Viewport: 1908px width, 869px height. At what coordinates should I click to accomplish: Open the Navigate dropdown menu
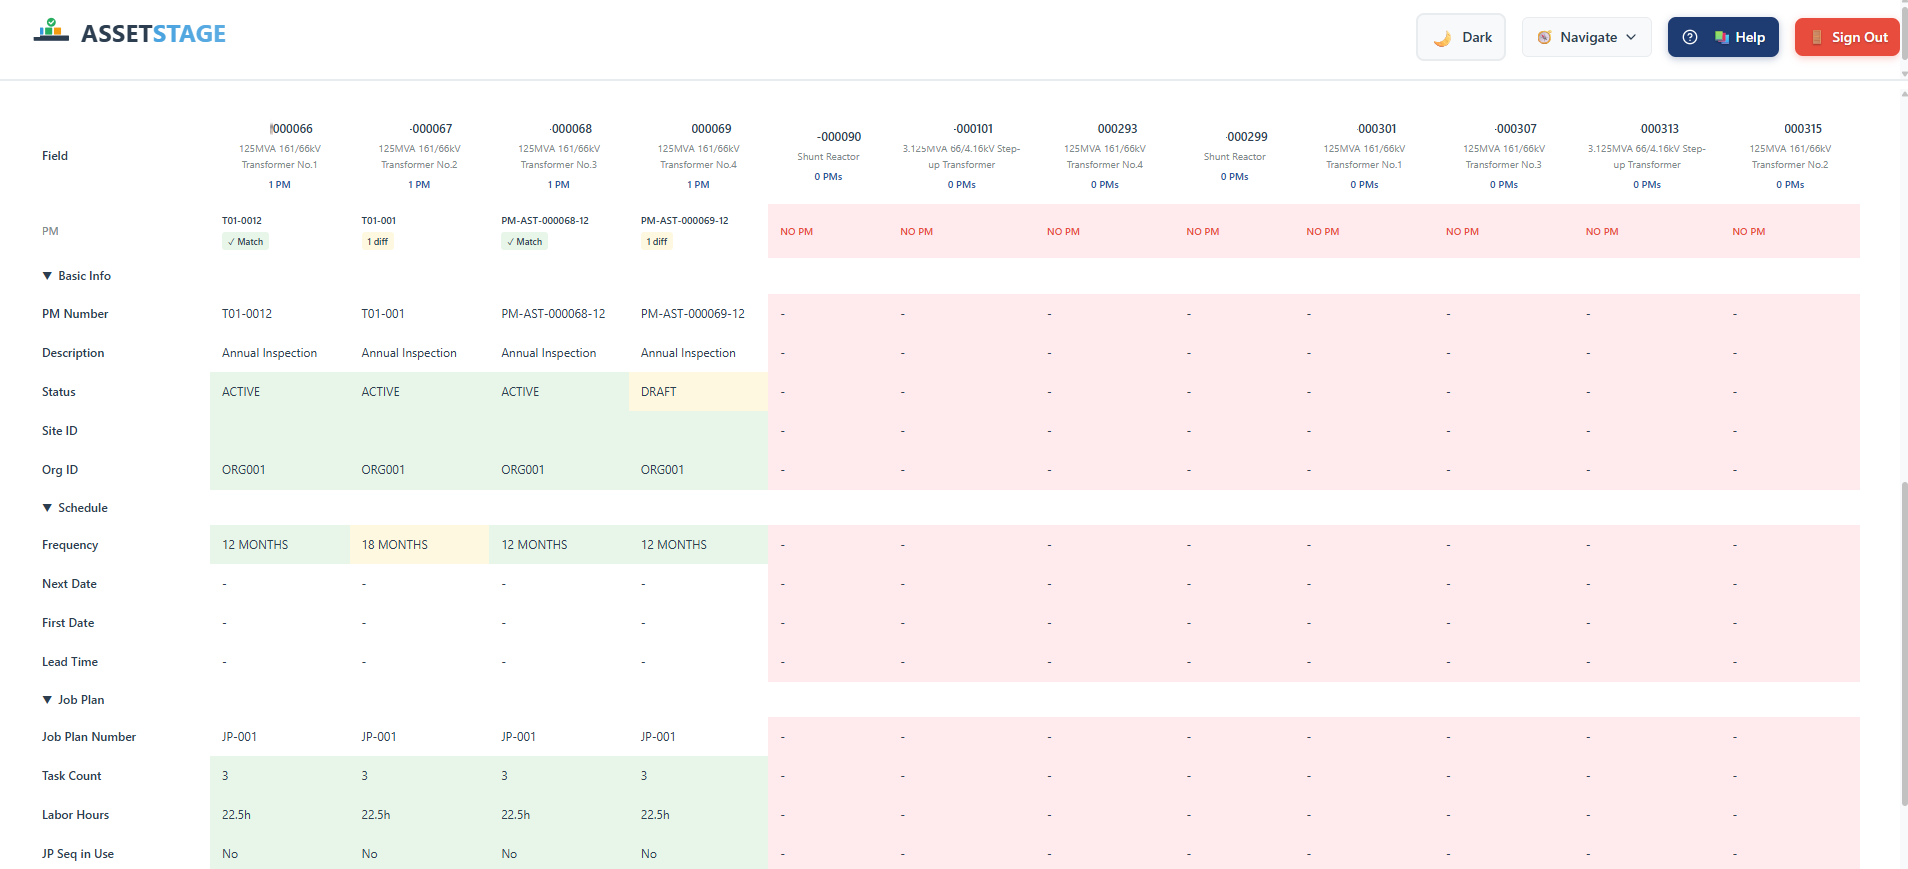coord(1587,38)
